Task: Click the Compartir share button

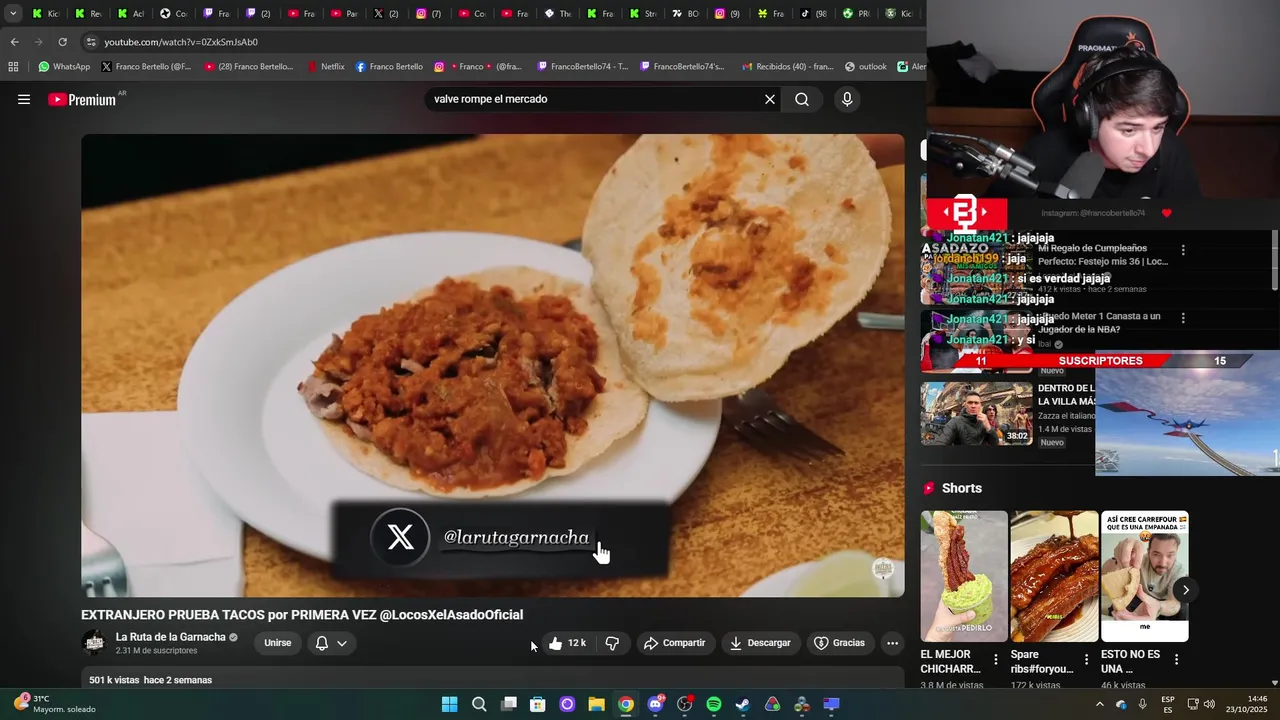Action: pyautogui.click(x=675, y=643)
